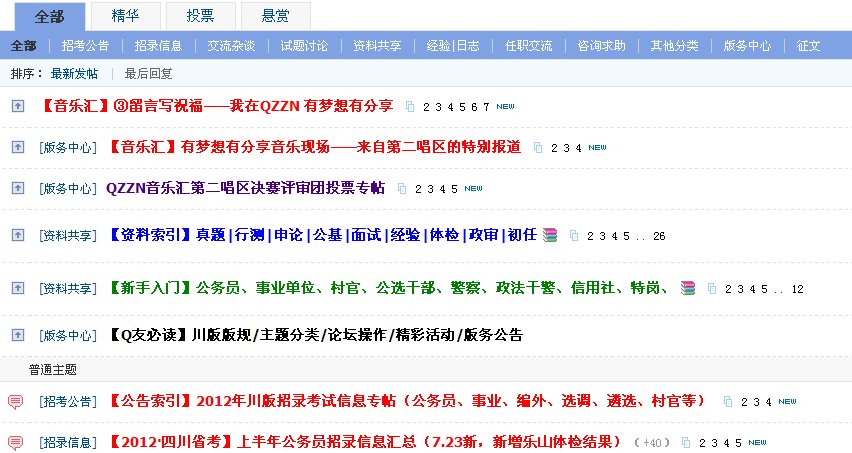Click the pages icon of 有梦想有分享音乐现场 thread
852x453 pixels.
[x=538, y=148]
